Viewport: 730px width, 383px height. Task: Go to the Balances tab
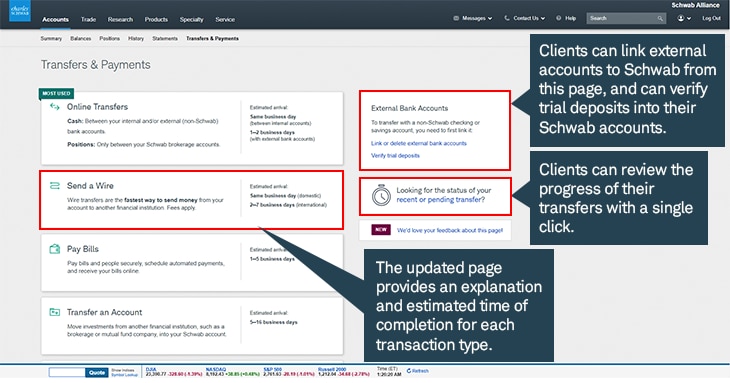[x=81, y=39]
